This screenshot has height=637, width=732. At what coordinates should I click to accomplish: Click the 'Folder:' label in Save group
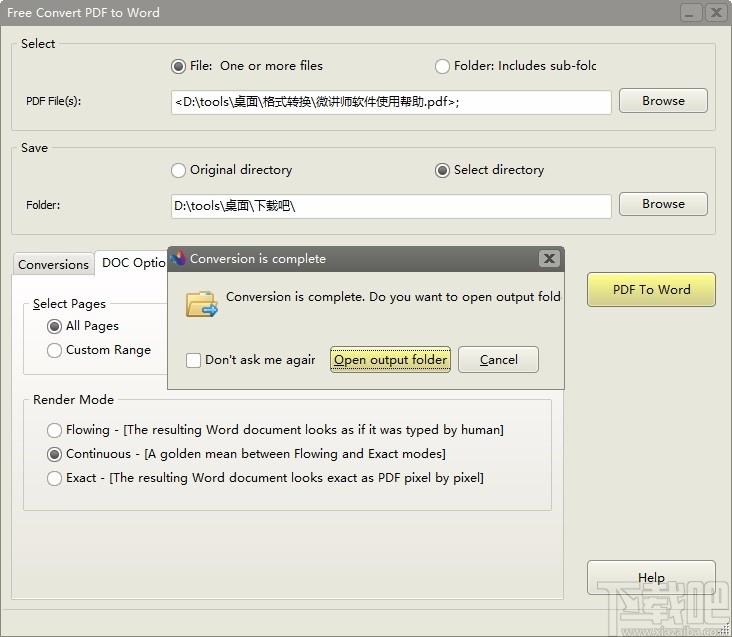[x=43, y=205]
